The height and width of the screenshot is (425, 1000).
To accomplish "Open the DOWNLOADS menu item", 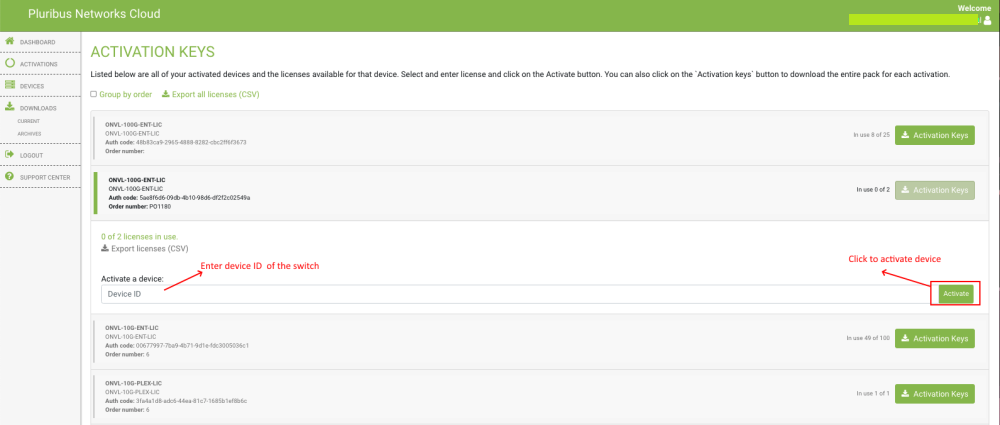I will tap(40, 108).
